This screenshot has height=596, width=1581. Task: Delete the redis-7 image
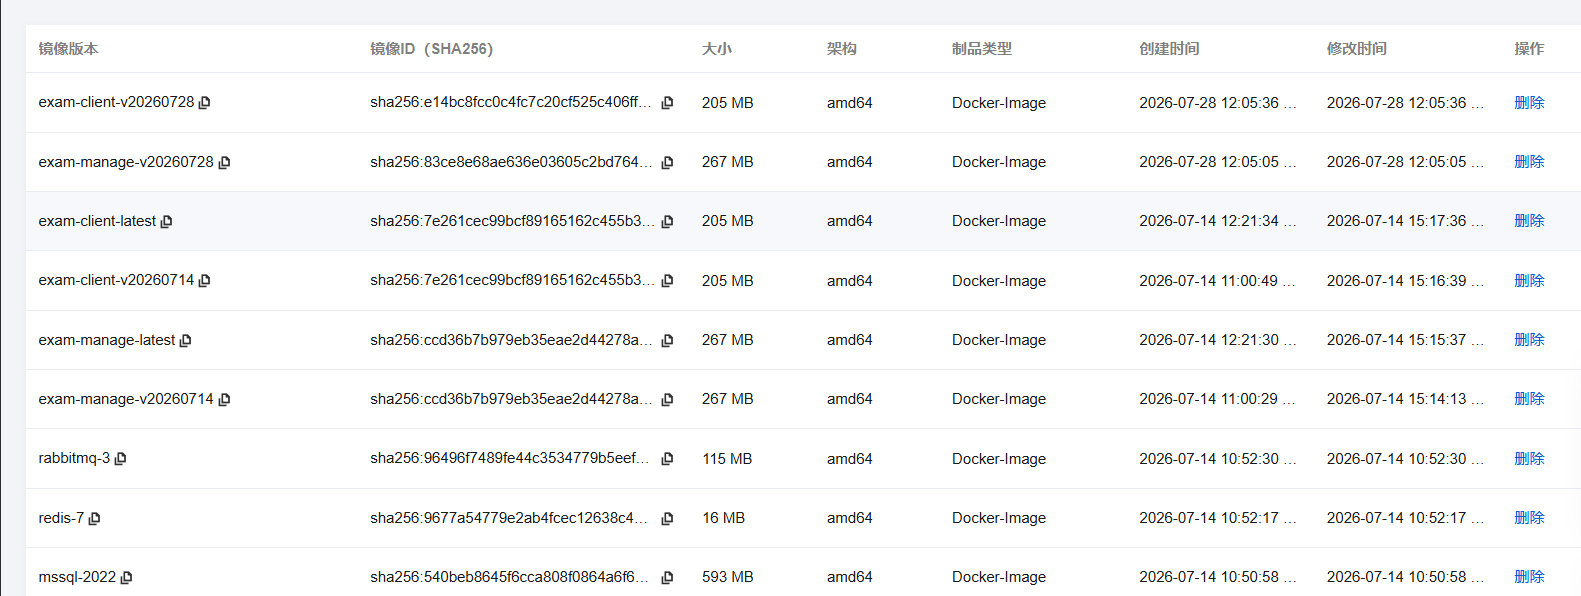coord(1529,517)
